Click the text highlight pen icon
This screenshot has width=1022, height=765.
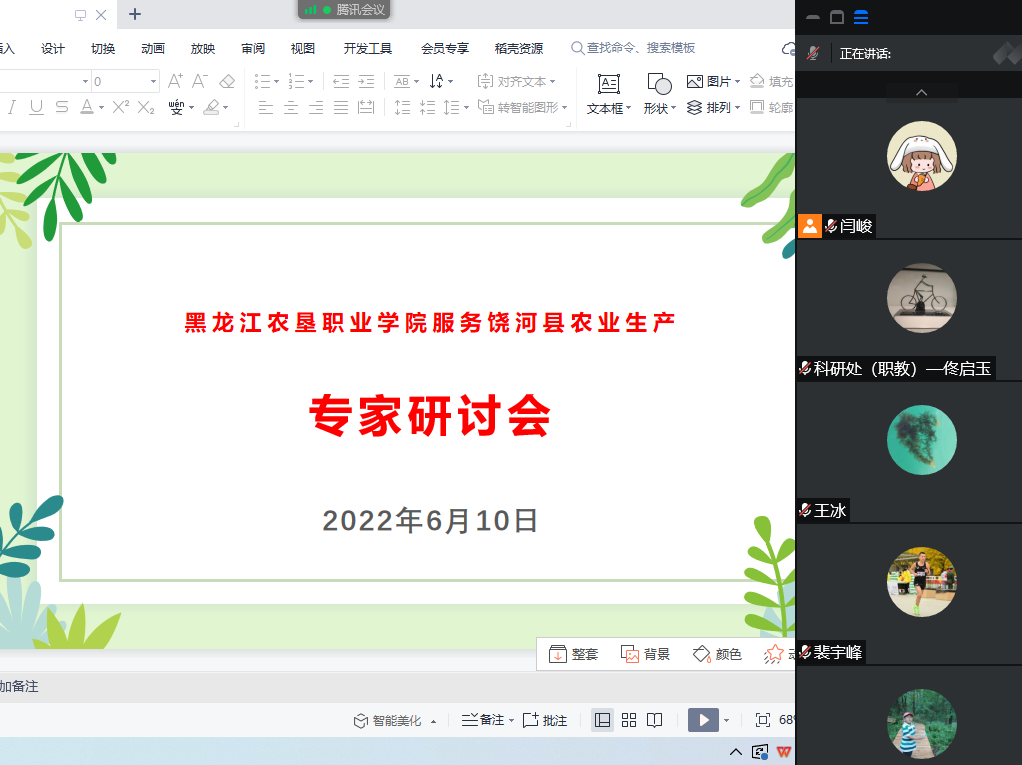point(211,107)
